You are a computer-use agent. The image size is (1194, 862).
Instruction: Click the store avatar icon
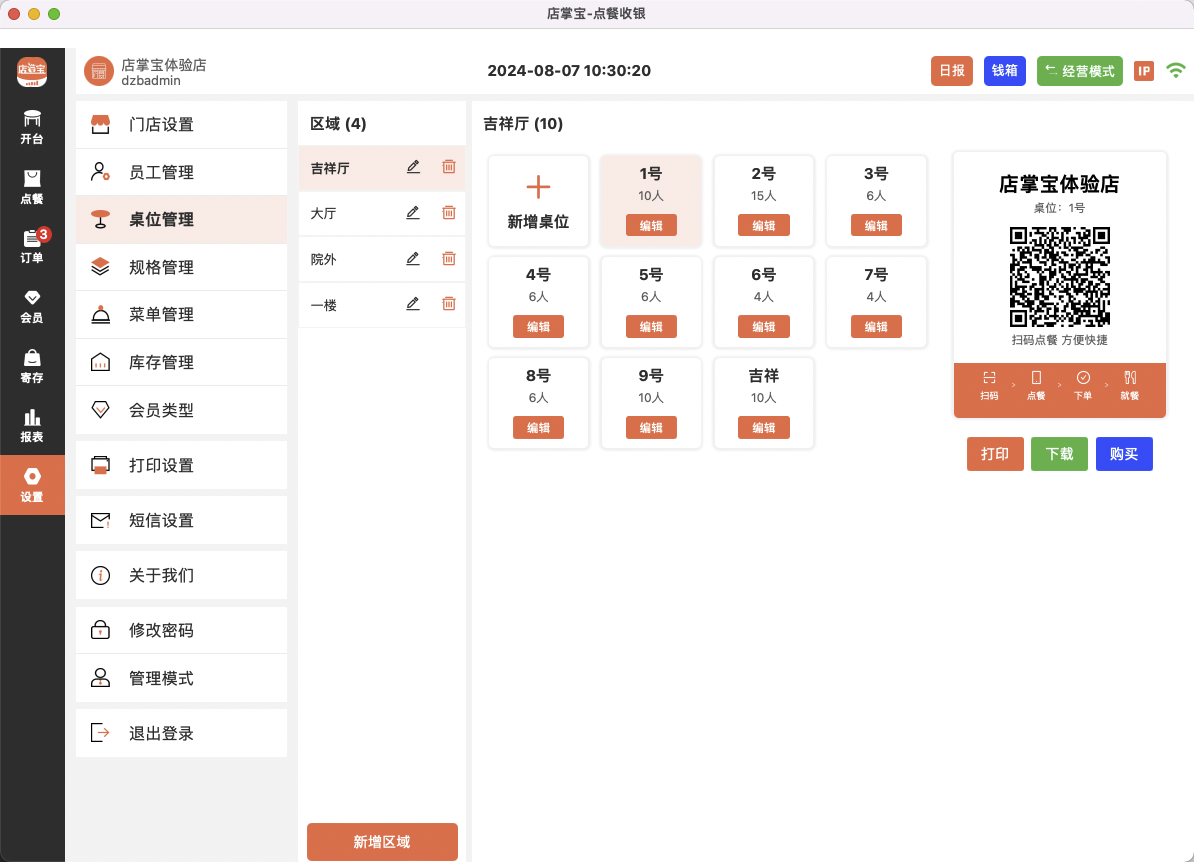(99, 72)
